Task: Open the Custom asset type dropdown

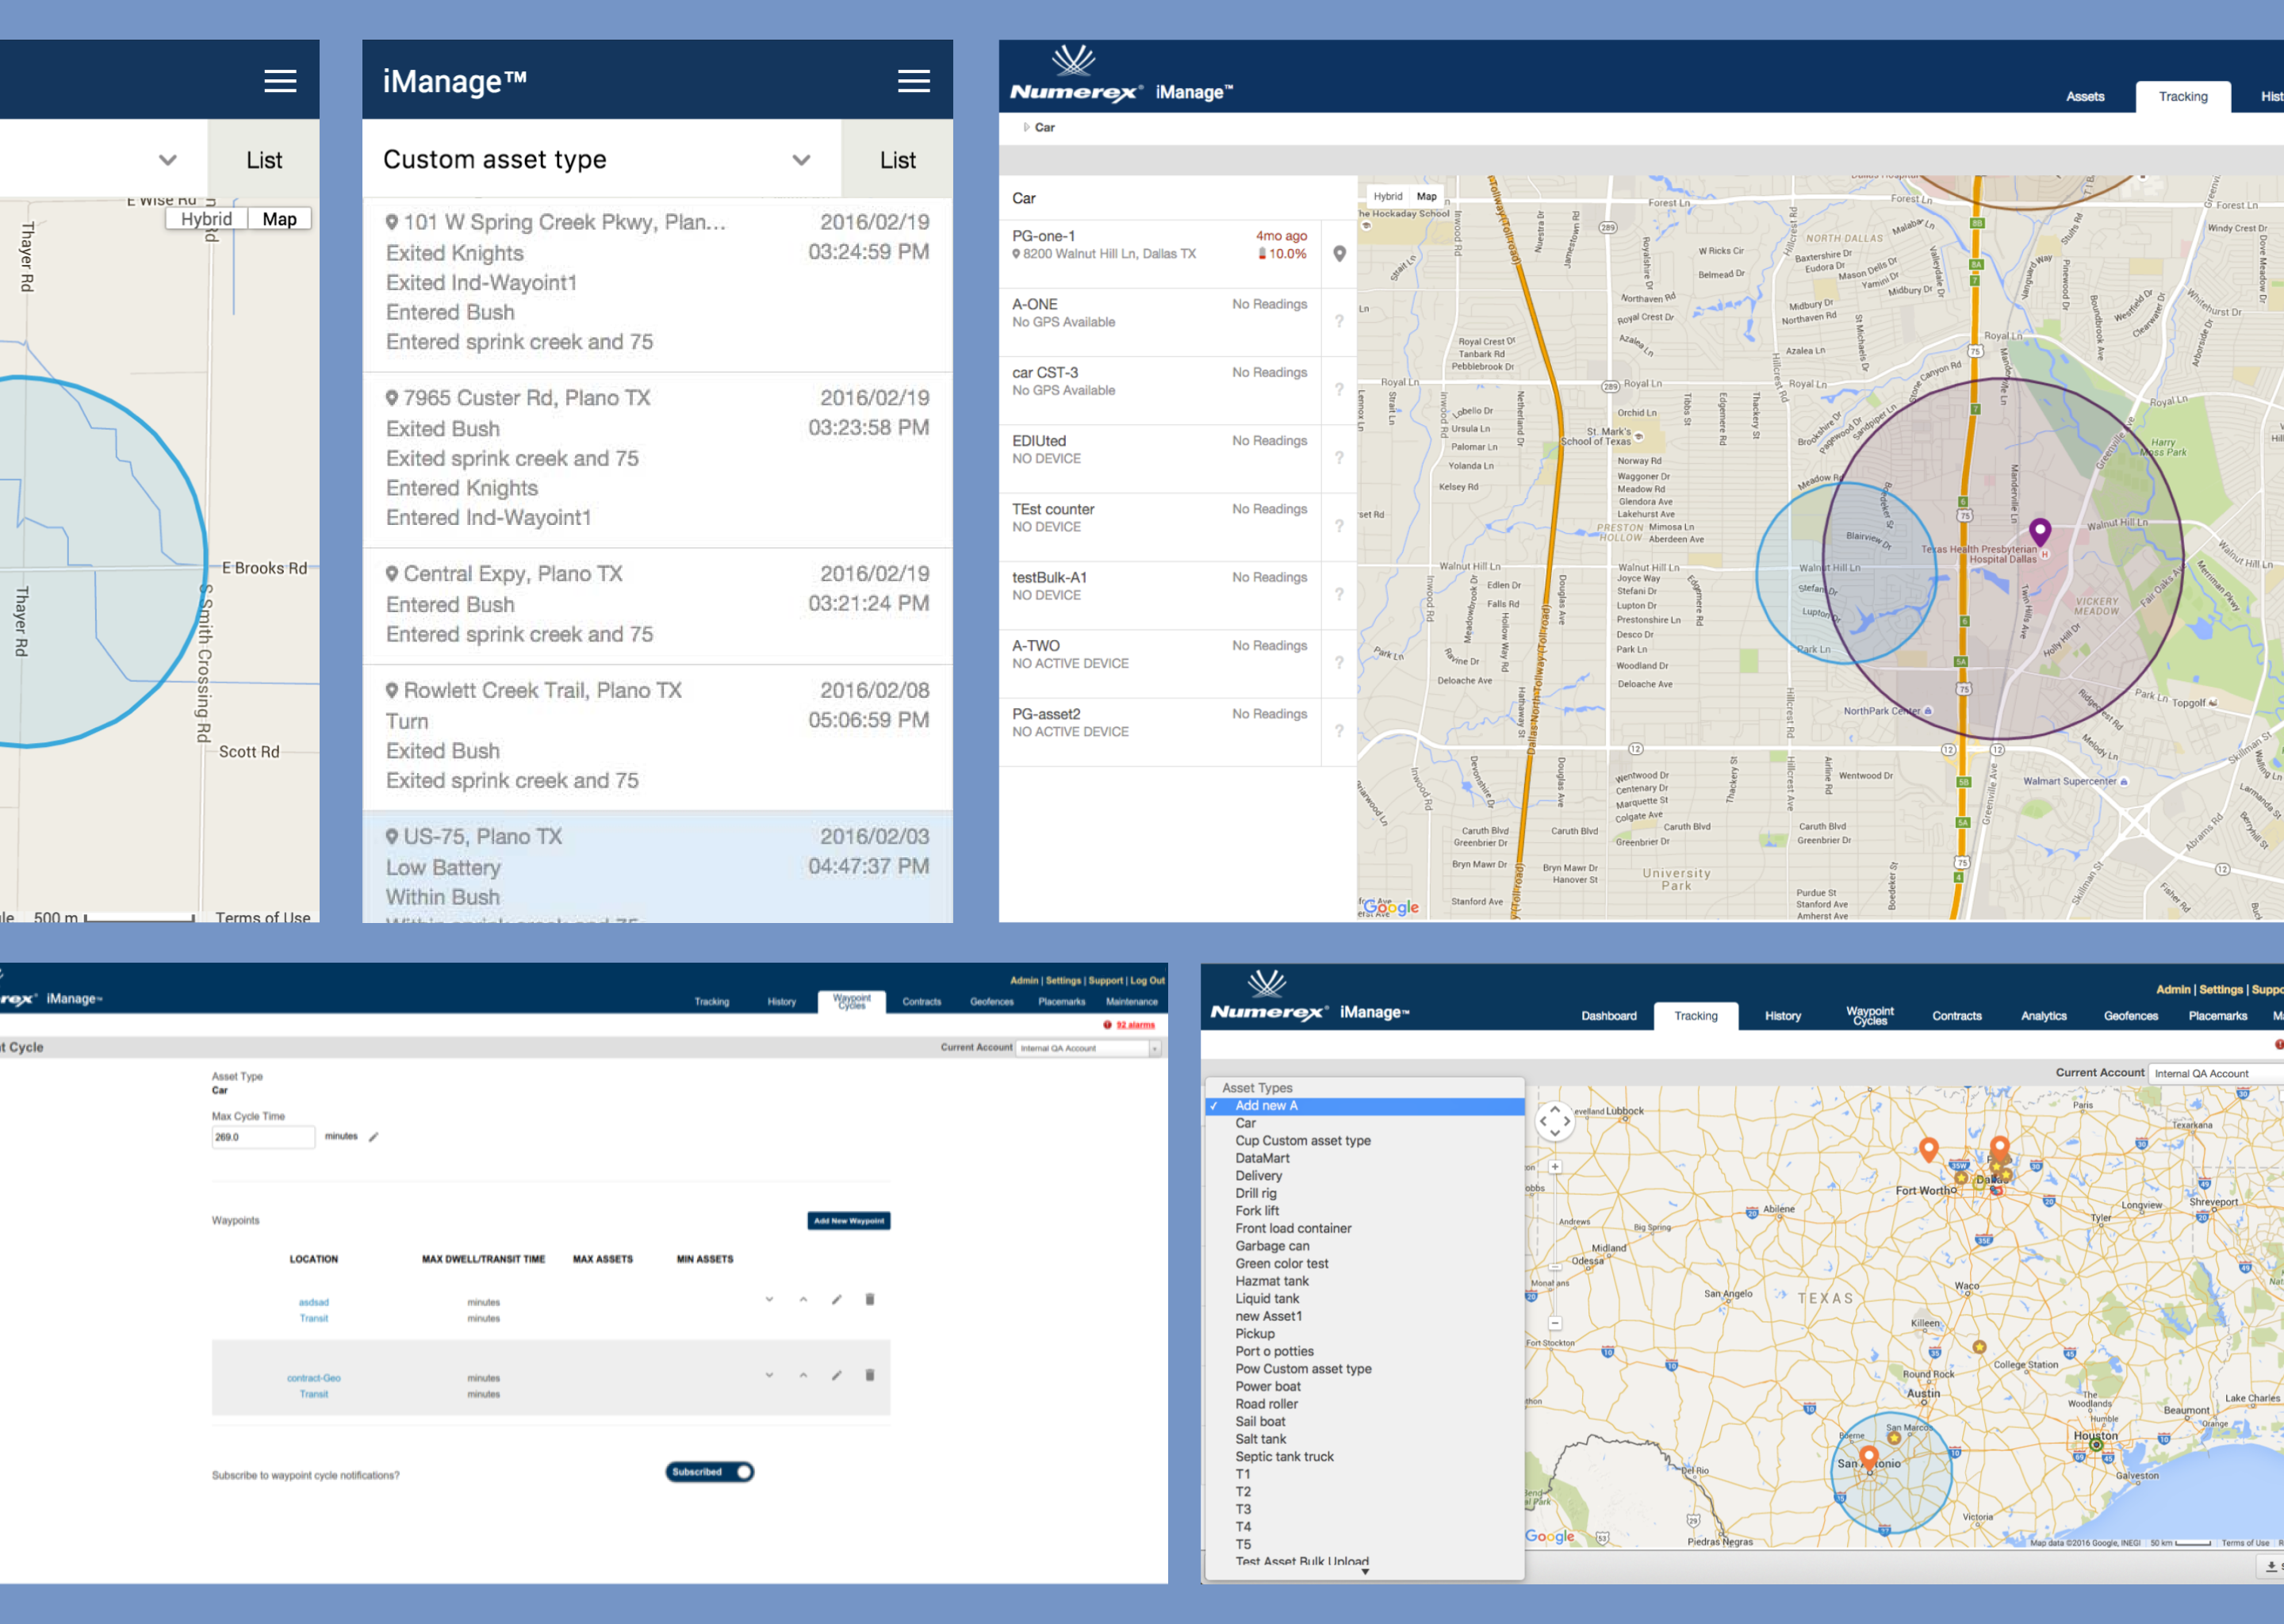Action: (x=601, y=160)
